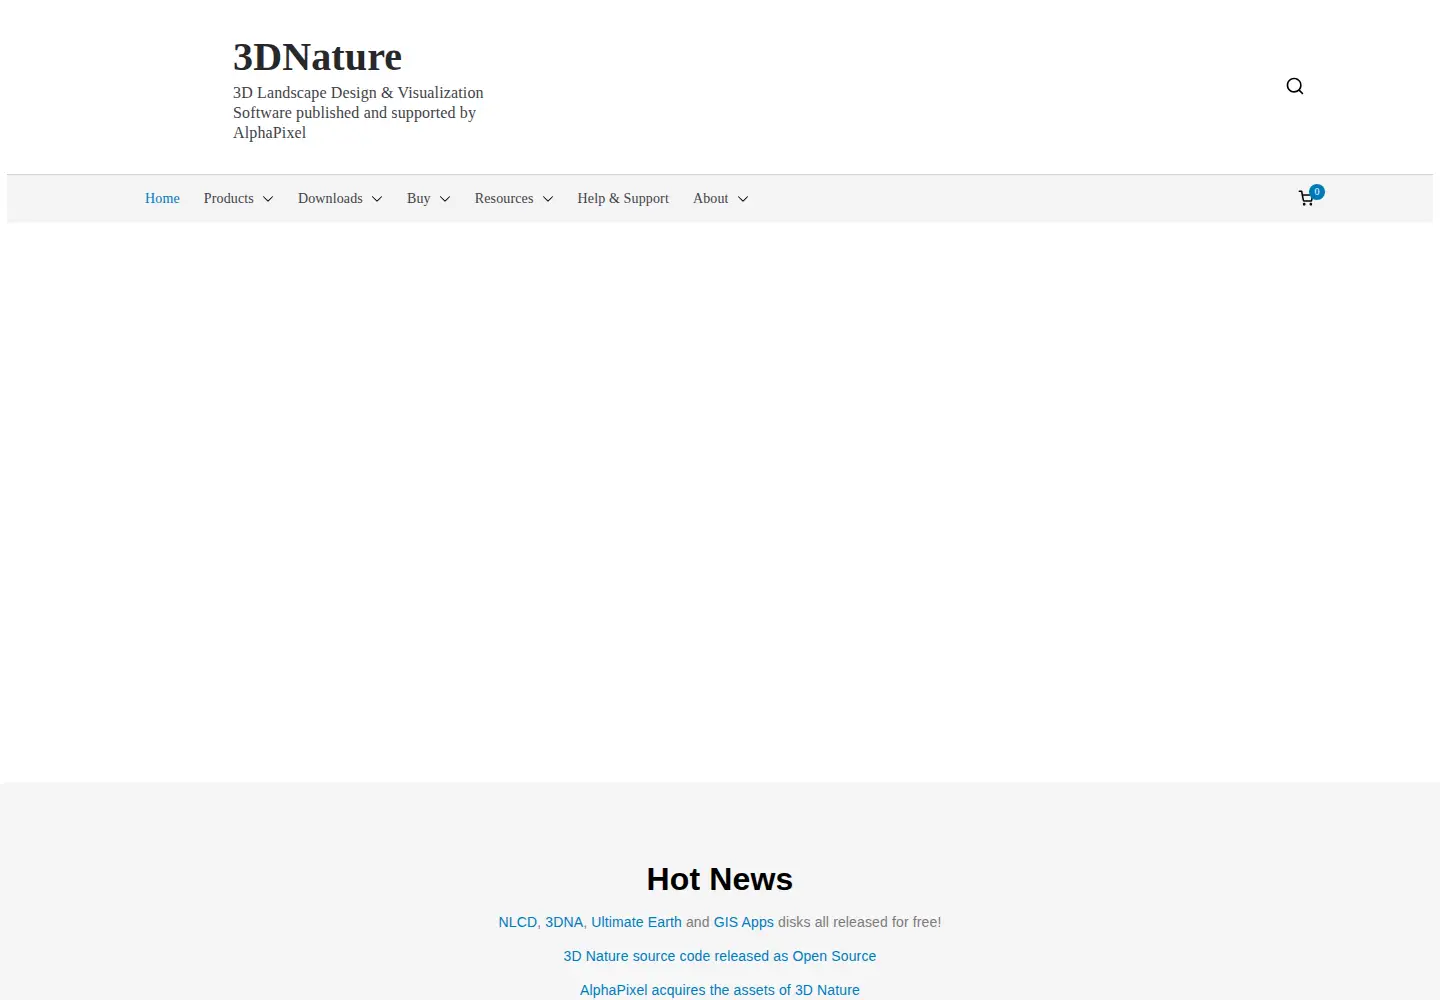Image resolution: width=1440 pixels, height=1000 pixels.
Task: Open the shopping cart icon
Action: tap(1306, 199)
